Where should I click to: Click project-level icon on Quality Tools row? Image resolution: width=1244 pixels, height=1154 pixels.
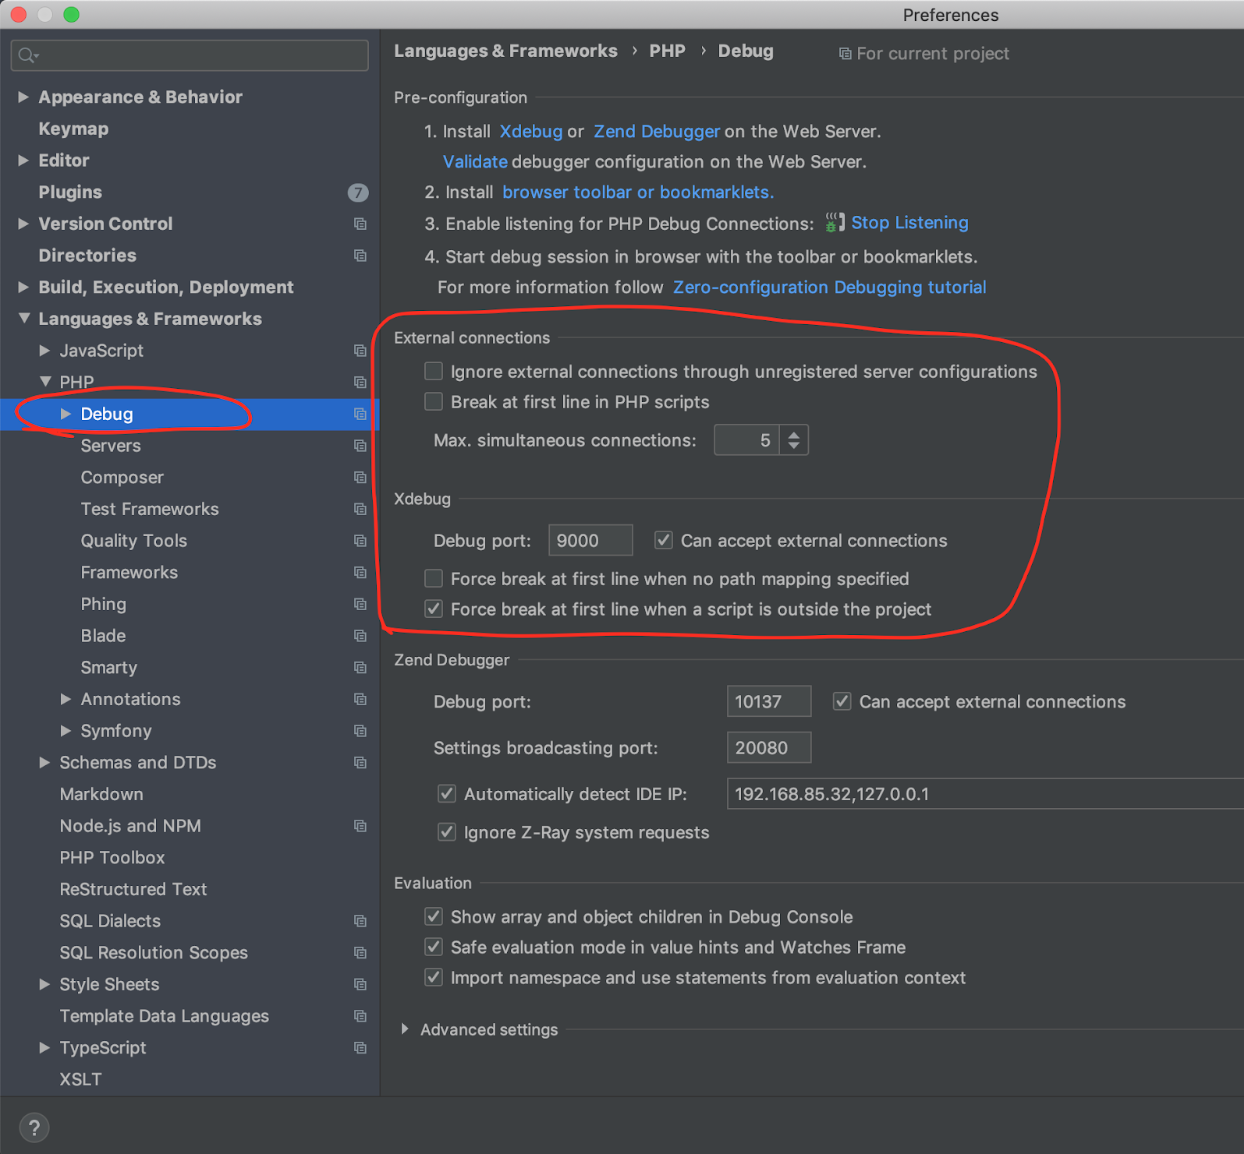[x=360, y=541]
